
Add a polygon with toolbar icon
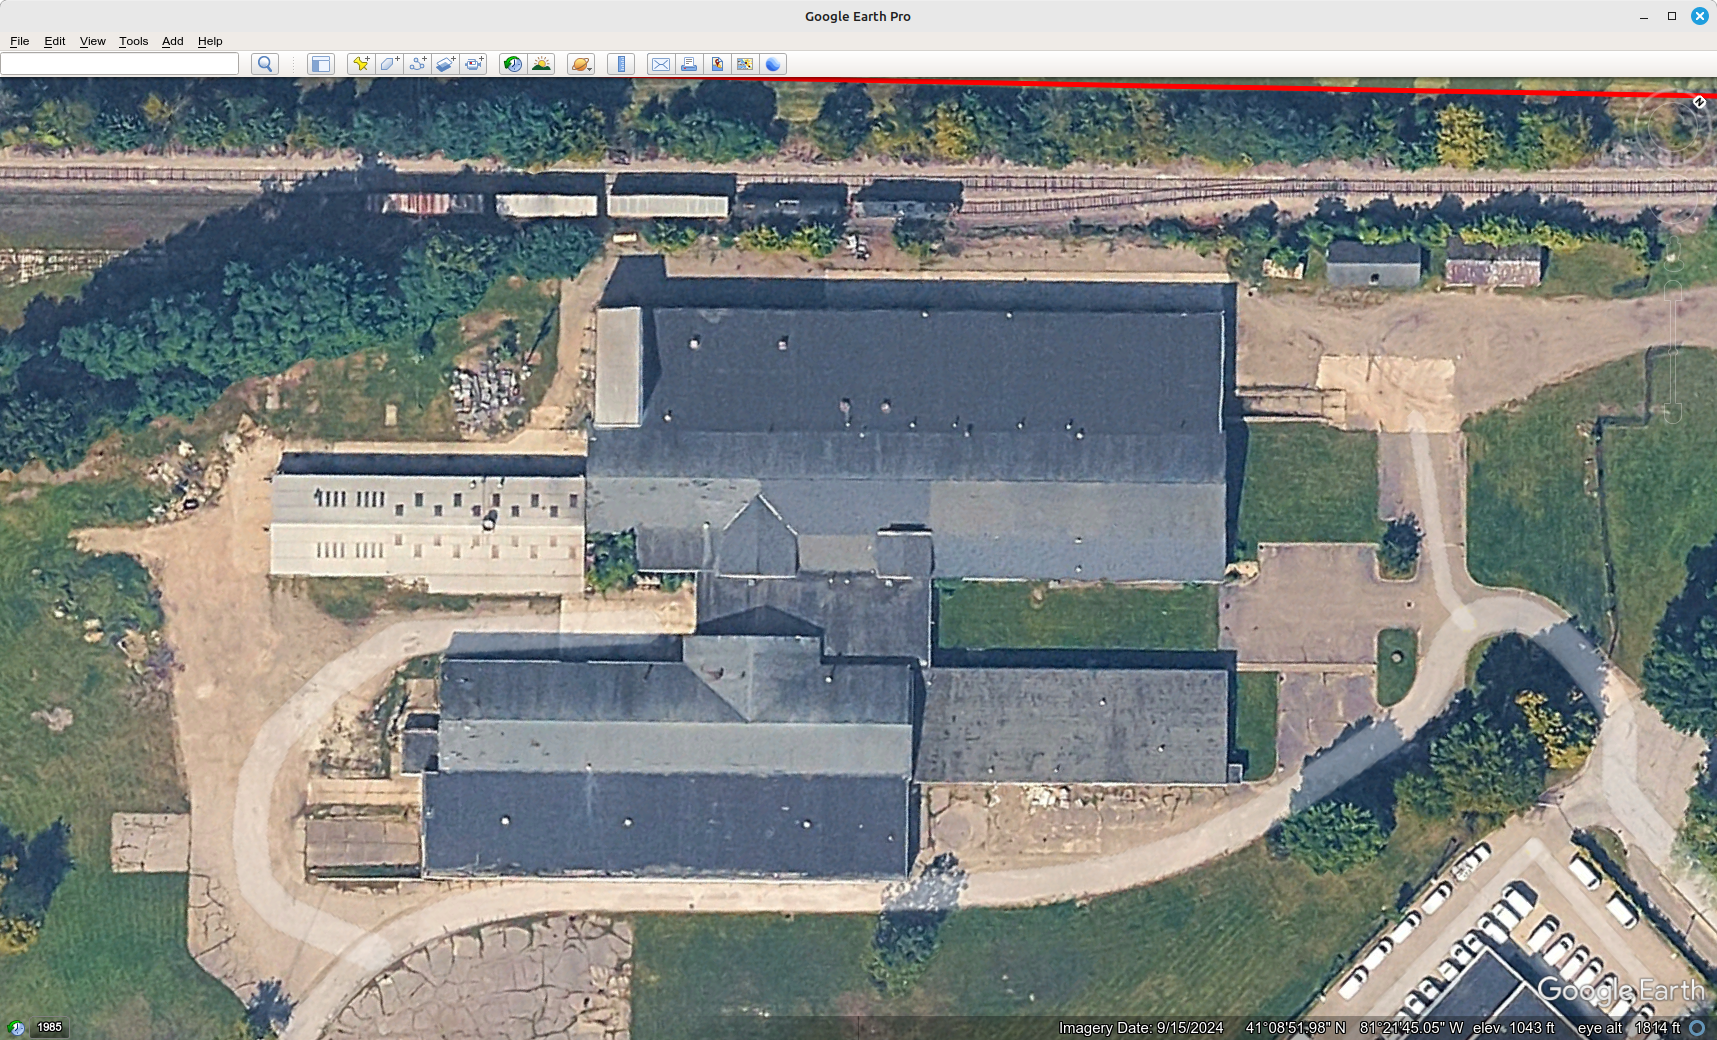[389, 64]
